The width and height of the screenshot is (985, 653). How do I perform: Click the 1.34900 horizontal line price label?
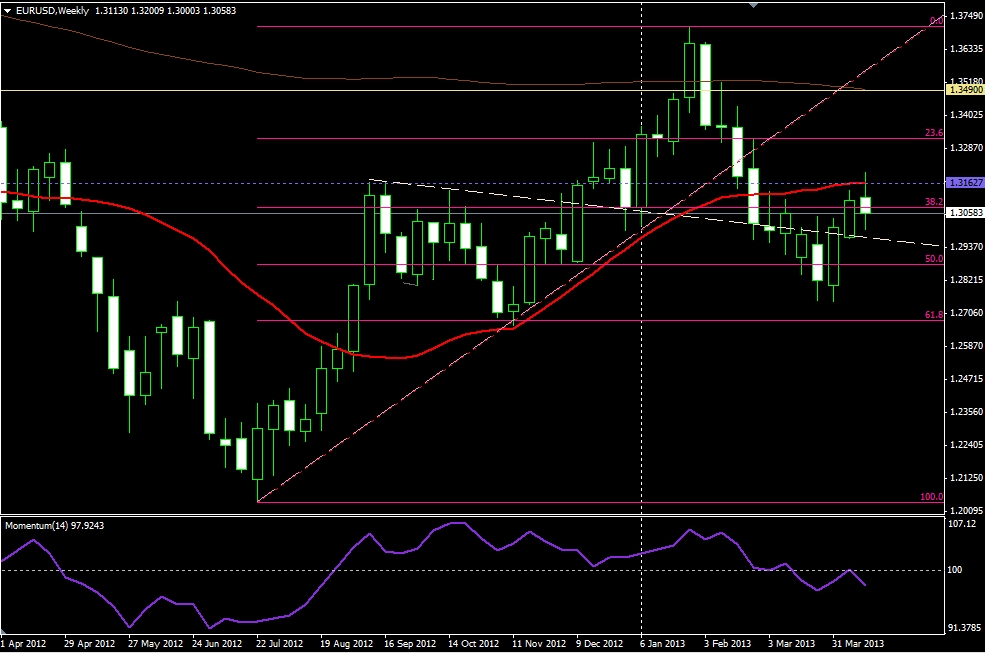(964, 90)
